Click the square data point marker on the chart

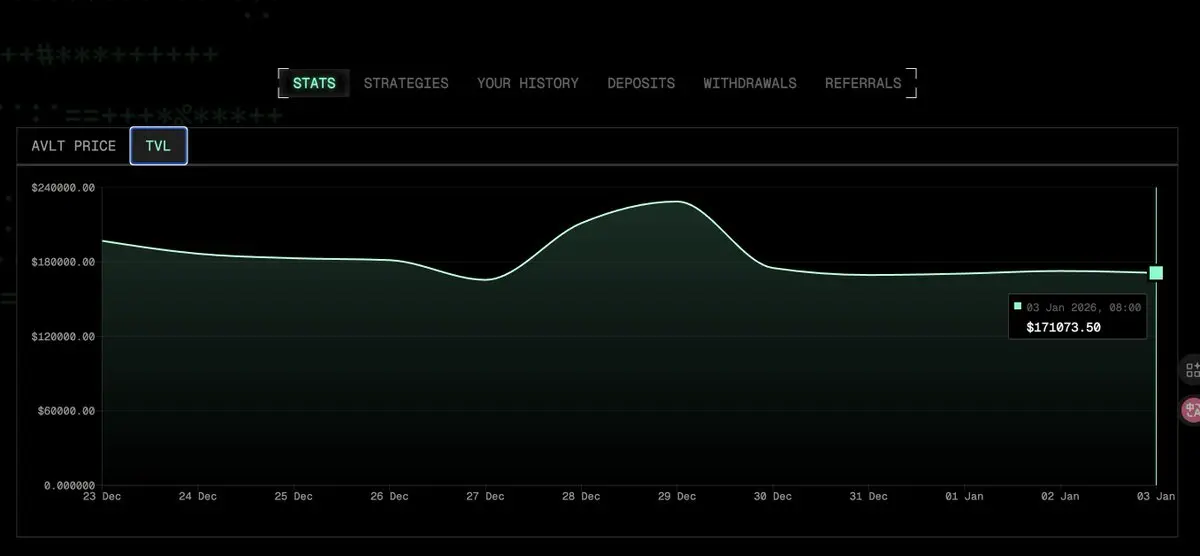point(1156,273)
